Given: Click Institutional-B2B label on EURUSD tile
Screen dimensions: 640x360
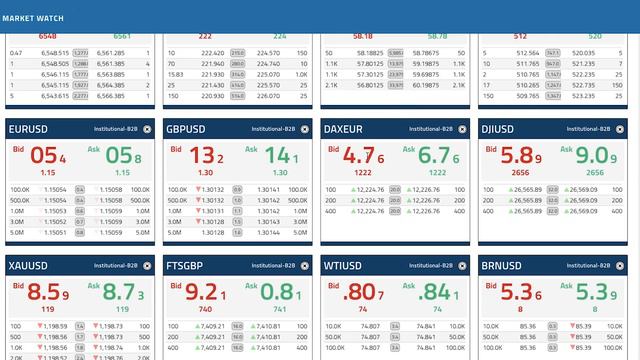Looking at the screenshot, I should pos(116,129).
